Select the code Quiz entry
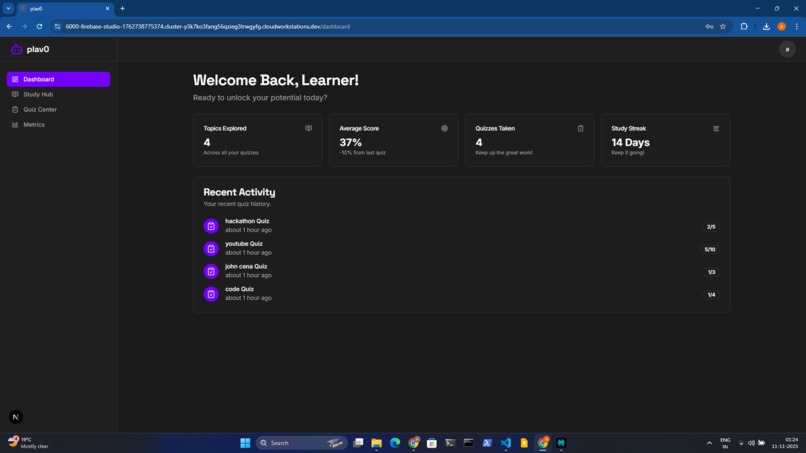Image resolution: width=806 pixels, height=453 pixels. pyautogui.click(x=462, y=294)
